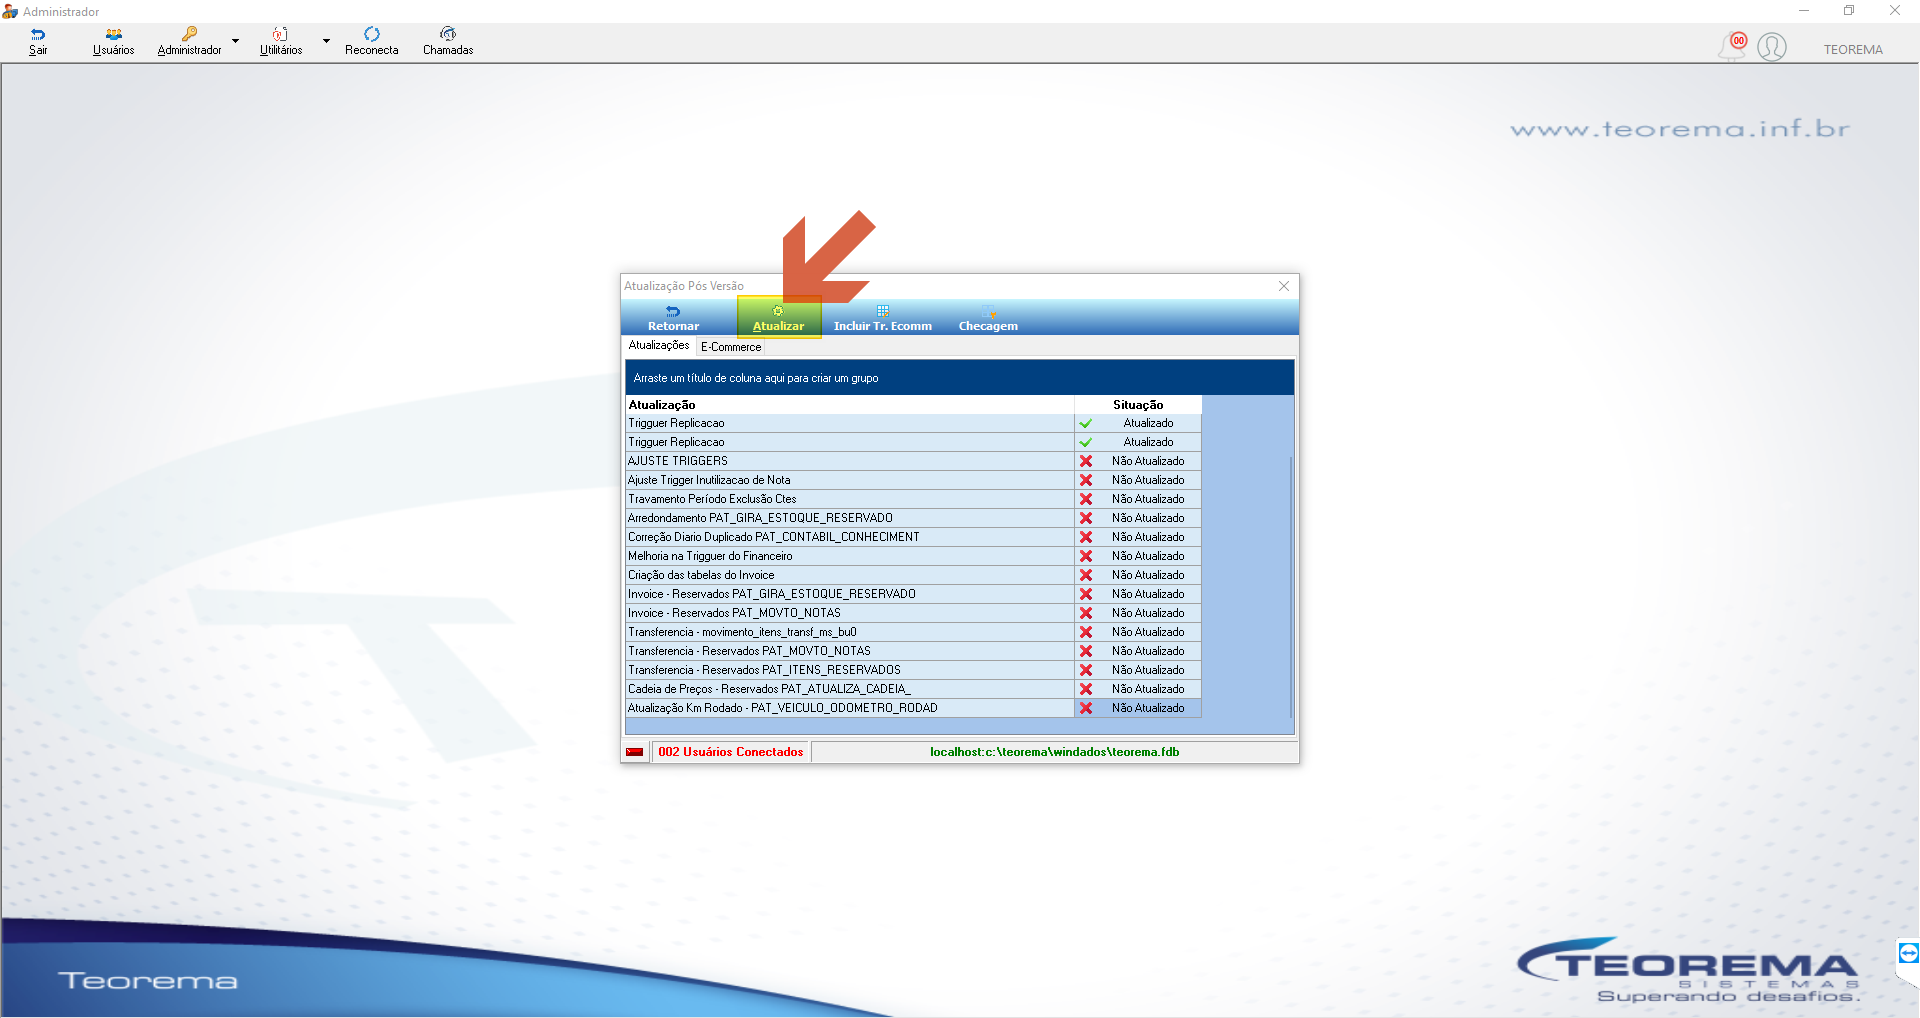This screenshot has height=1018, width=1920.
Task: Minimize the Administrador window
Action: [x=1804, y=11]
